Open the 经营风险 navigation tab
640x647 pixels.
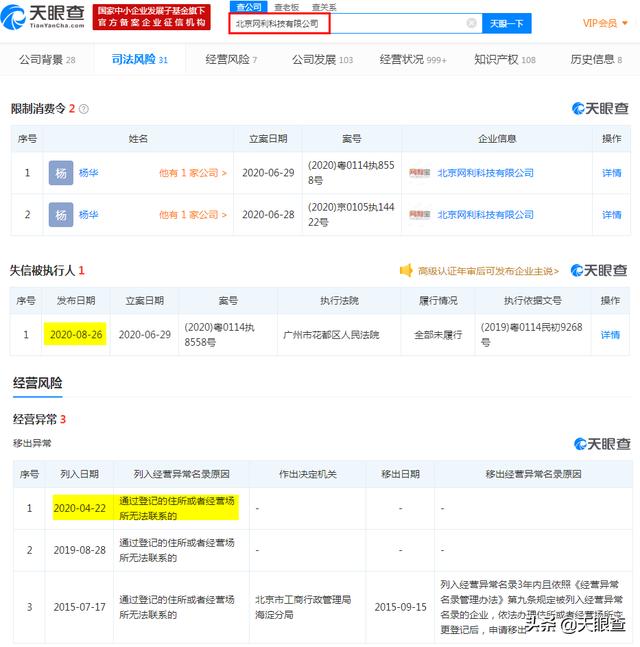tap(231, 60)
